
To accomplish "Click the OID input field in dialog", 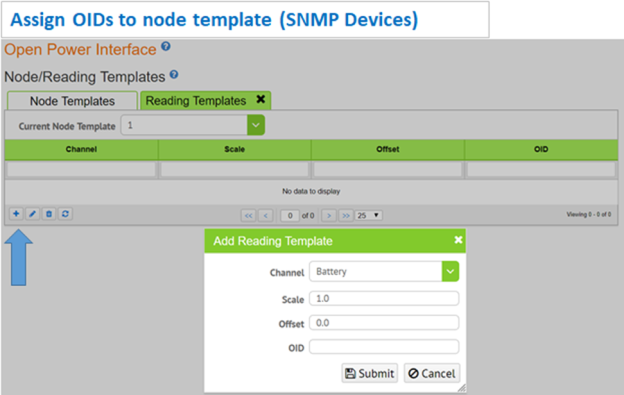I will (x=384, y=347).
